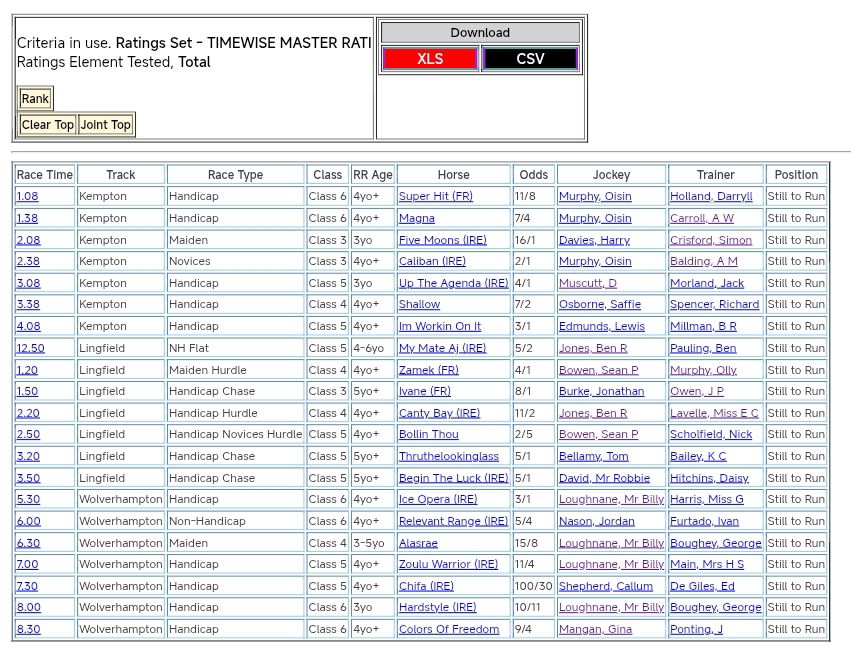Open horse Caliban (IRE) page
851x662 pixels.
(432, 262)
